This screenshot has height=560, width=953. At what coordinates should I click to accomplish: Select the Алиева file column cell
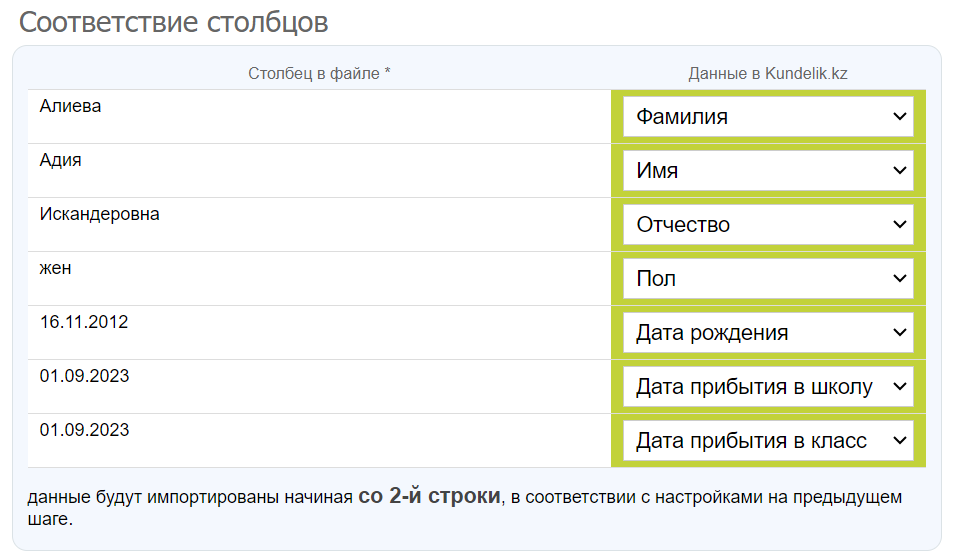71,106
